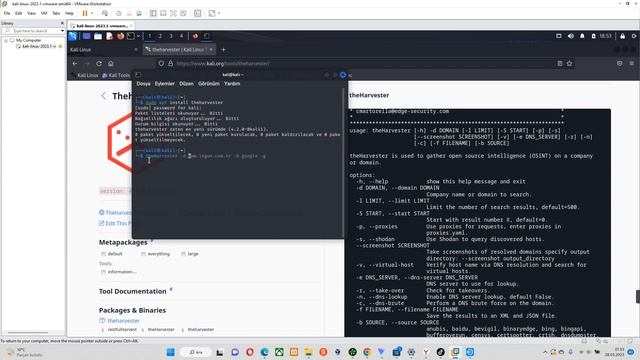Open the VMware Edit menu
Screen dimensions: 640x360
[x=18, y=13]
